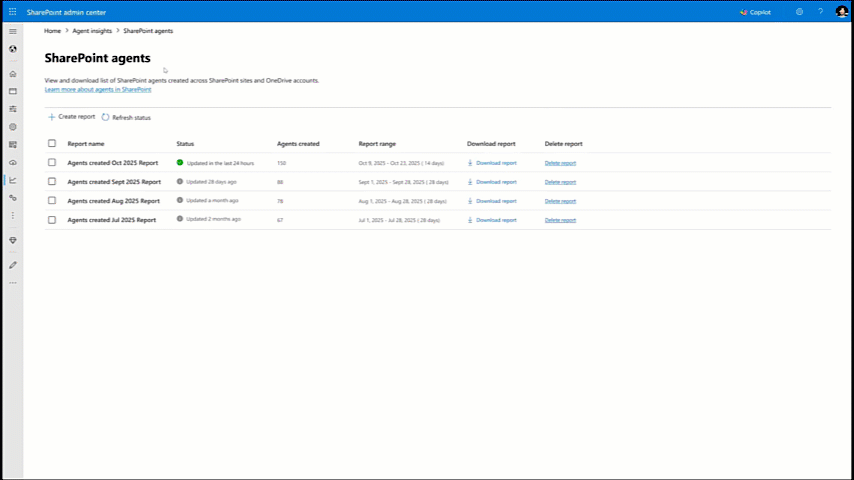The image size is (854, 480).
Task: Open the diamond premium icon in rail
Action: (13, 240)
